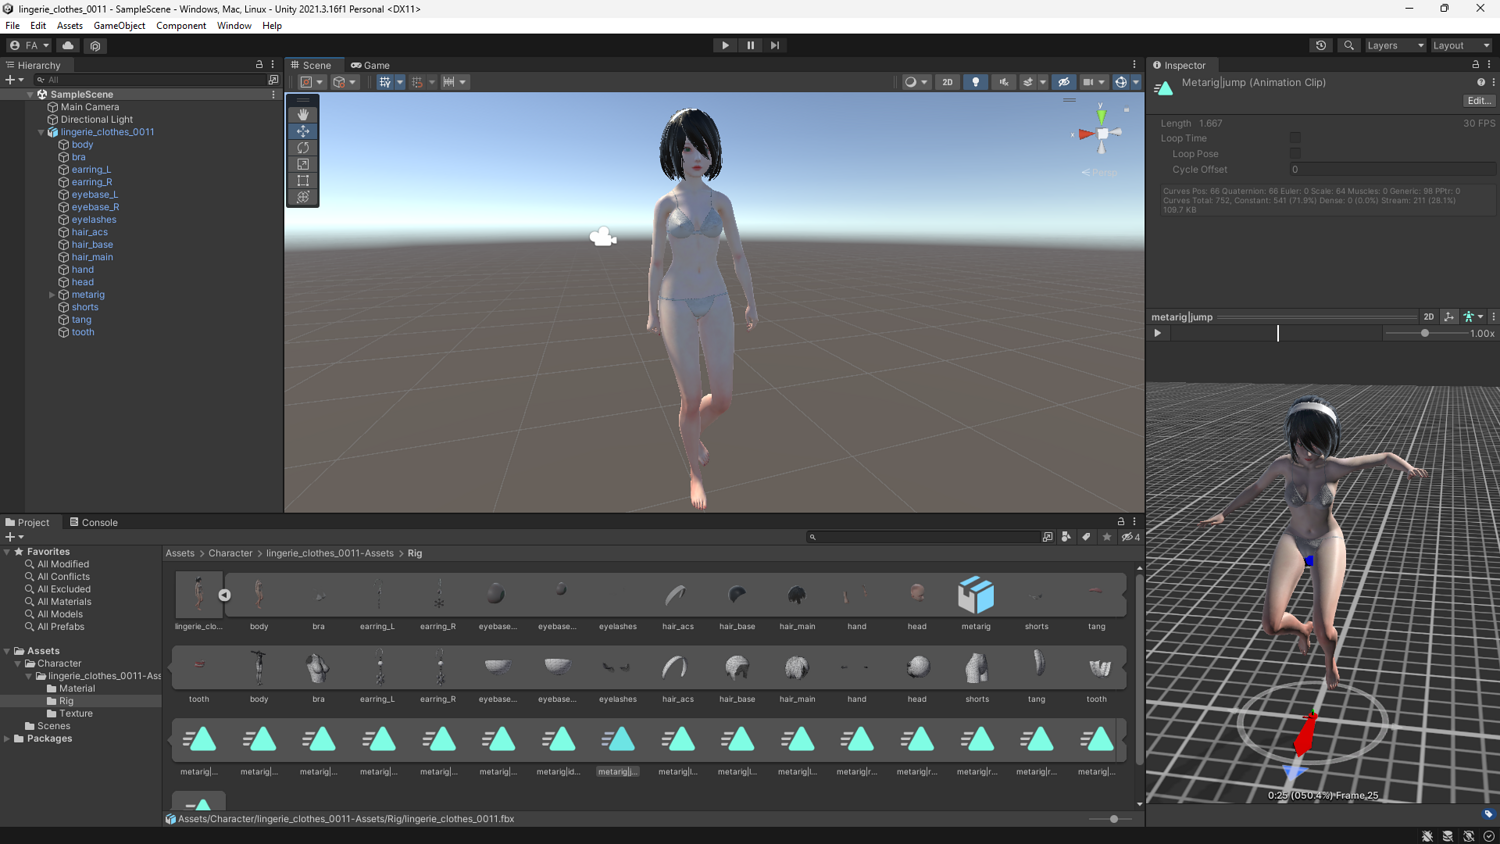Open the GameObject menu
Viewport: 1500px width, 844px height.
[119, 26]
